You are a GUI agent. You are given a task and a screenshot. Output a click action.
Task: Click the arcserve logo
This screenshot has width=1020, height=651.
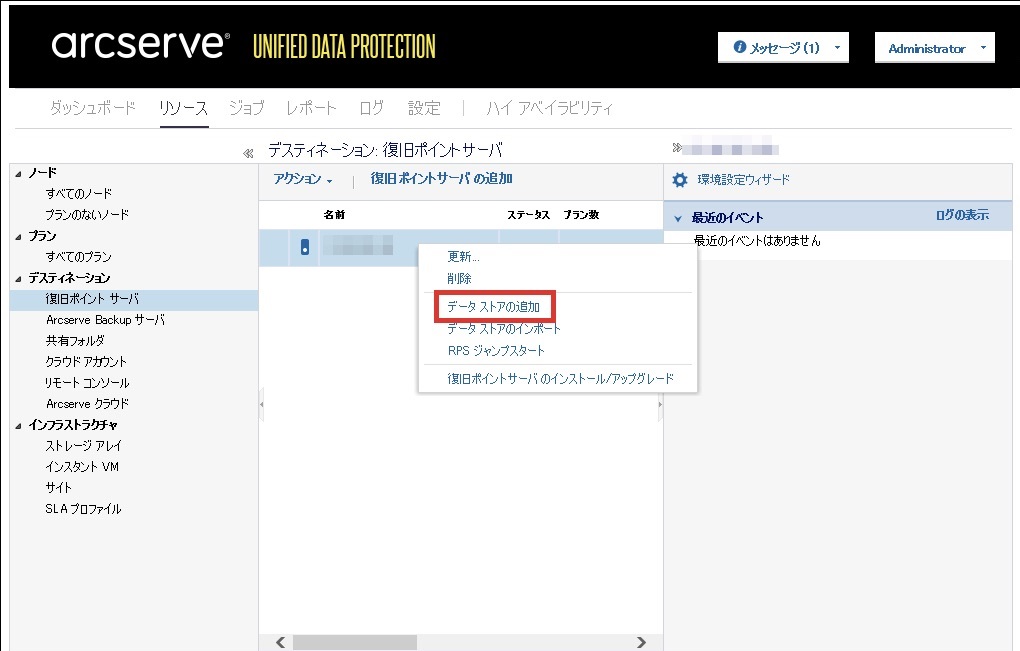(x=141, y=45)
